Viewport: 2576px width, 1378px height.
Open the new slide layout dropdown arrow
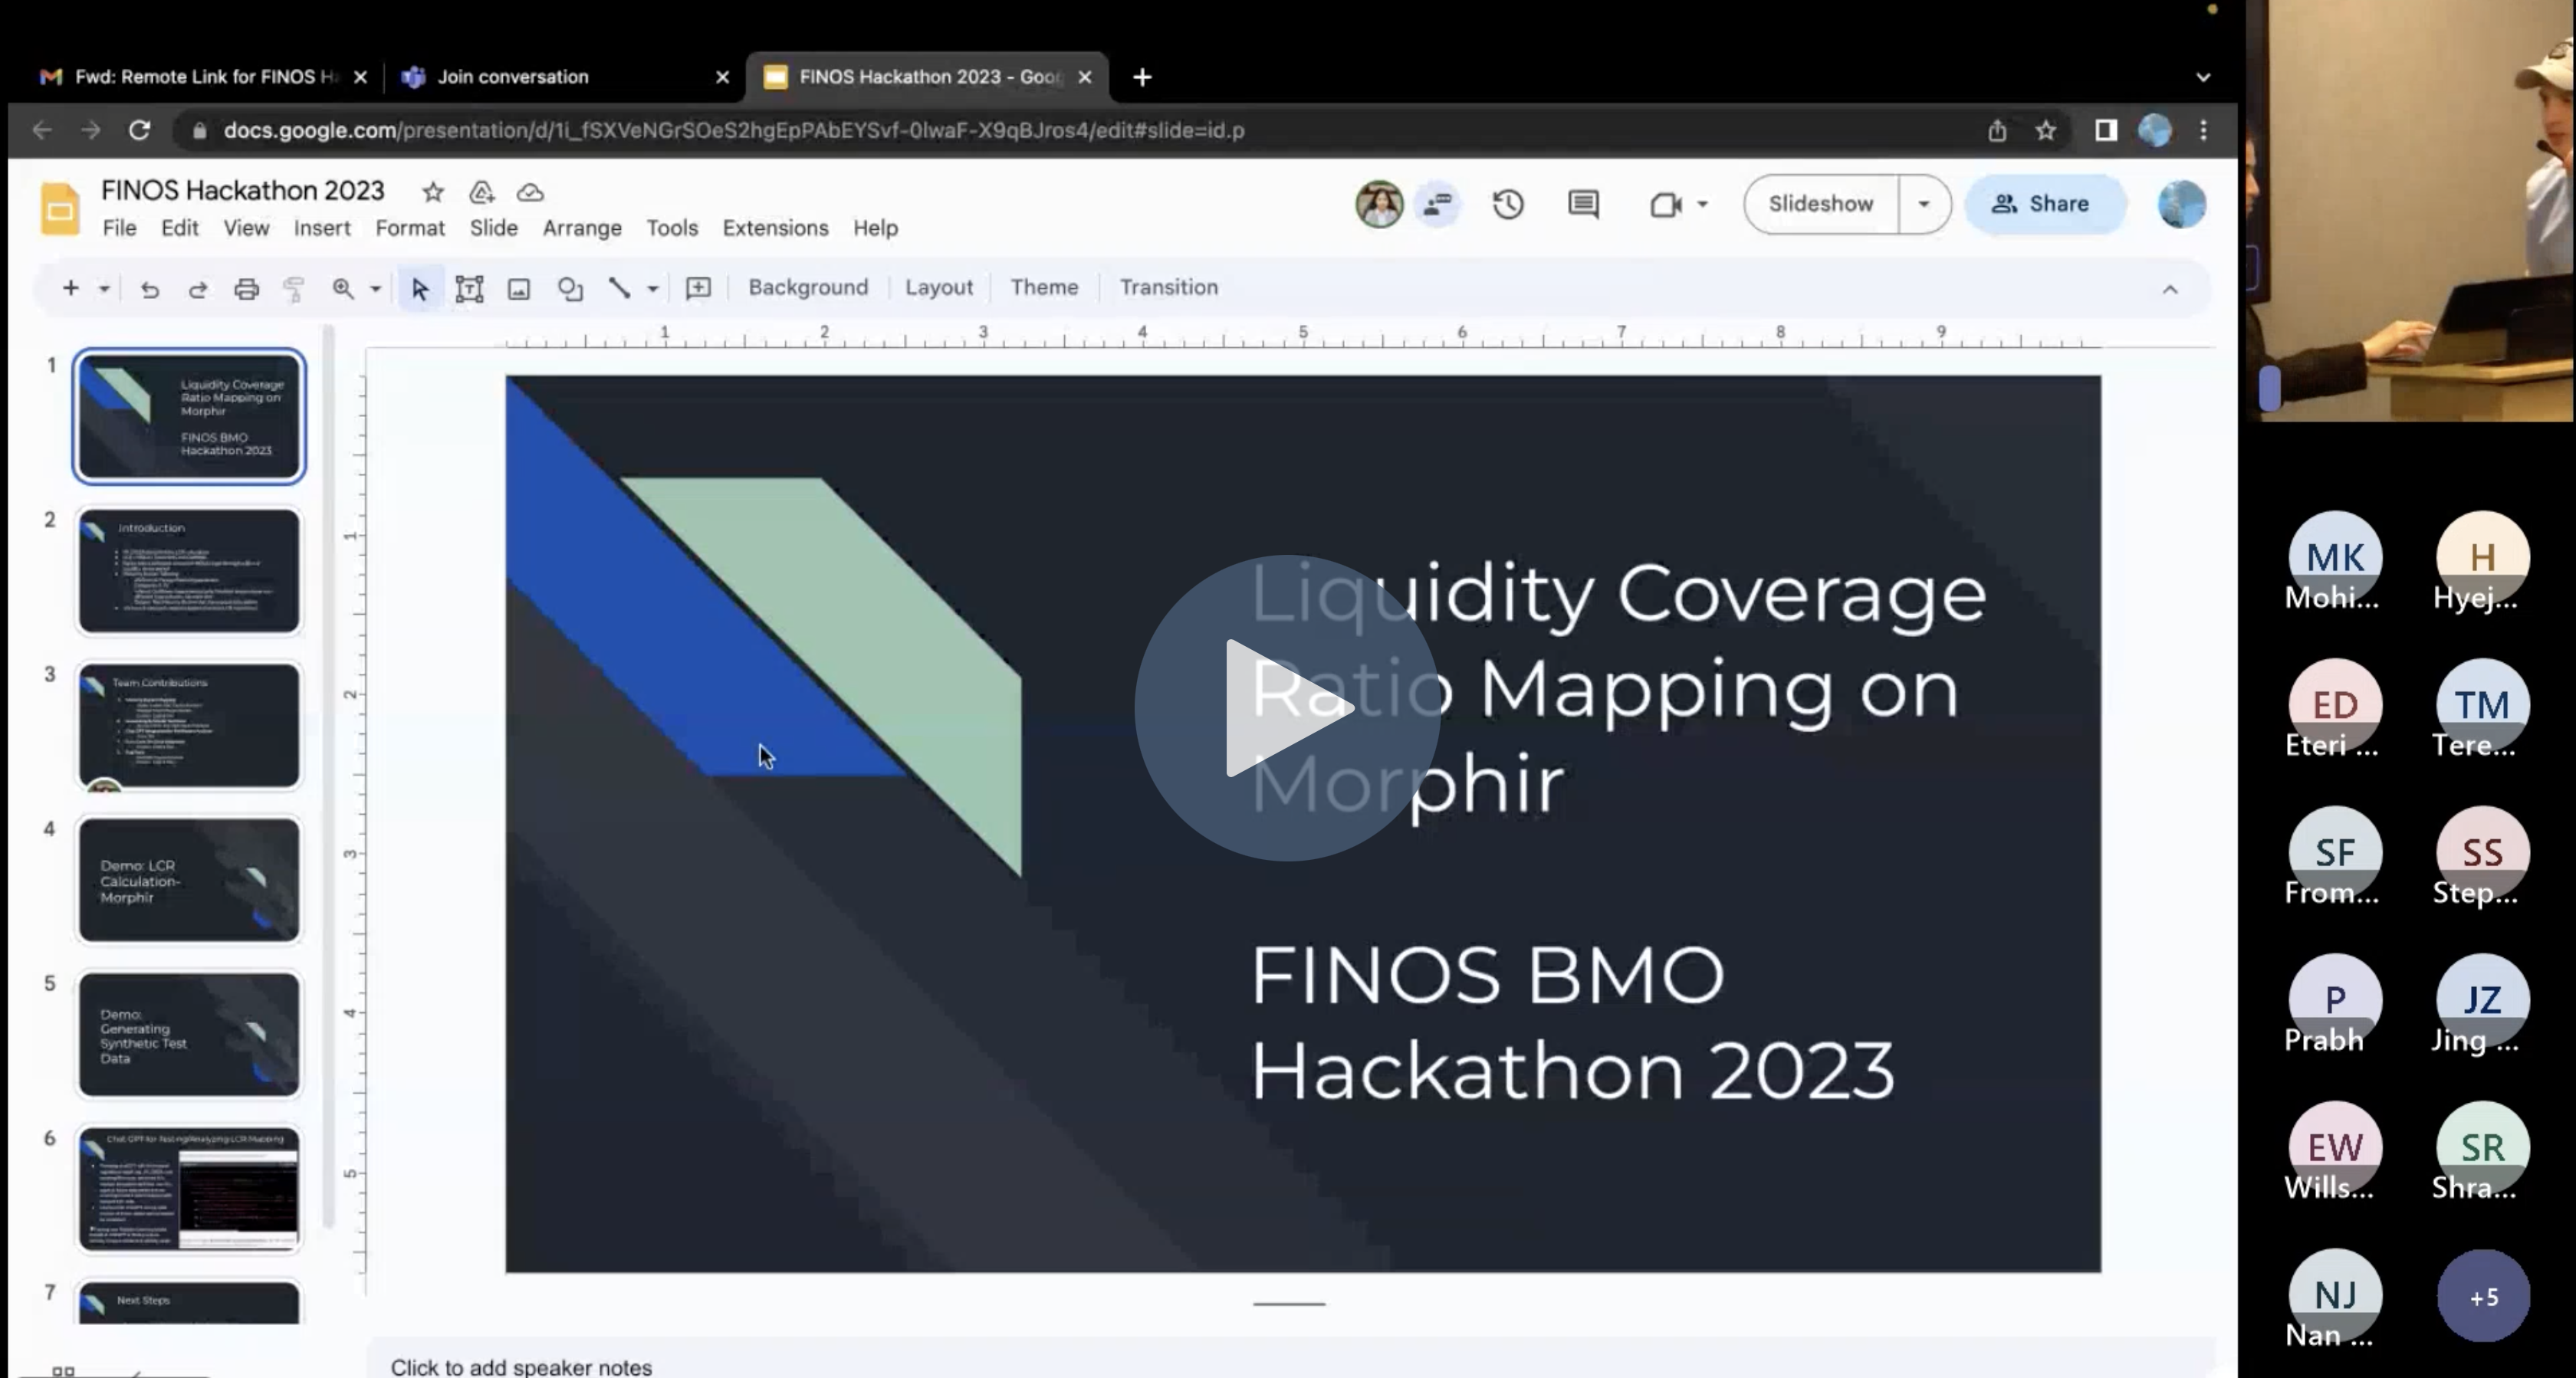pyautogui.click(x=104, y=289)
